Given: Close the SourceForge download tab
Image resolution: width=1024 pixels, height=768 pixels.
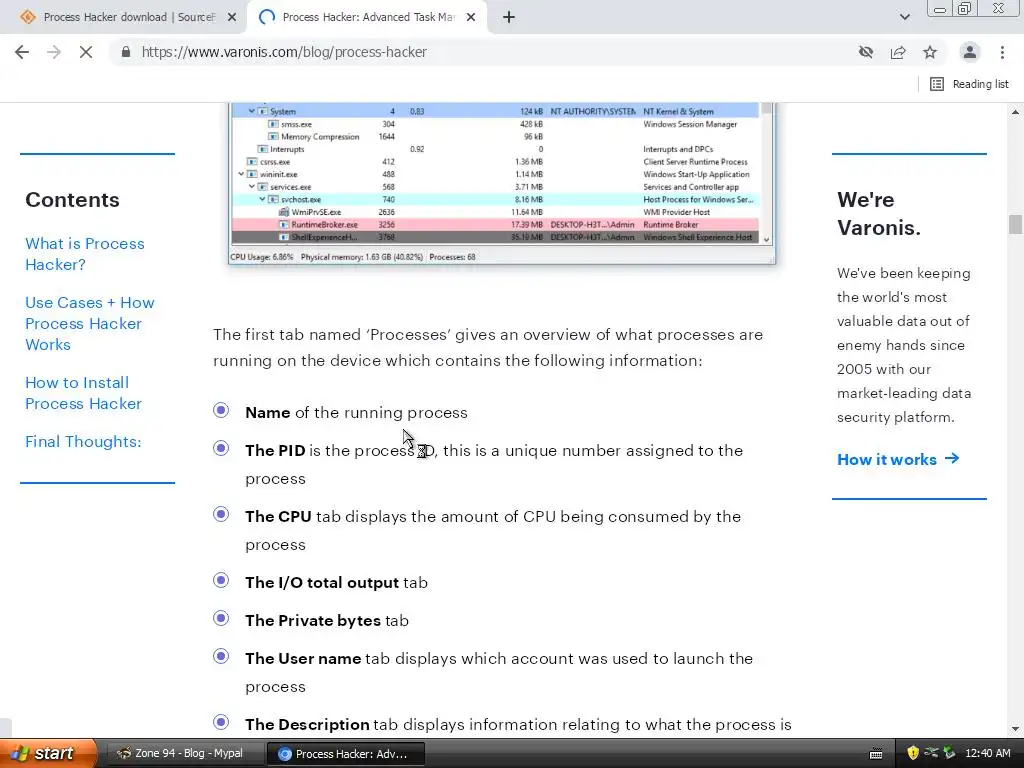Looking at the screenshot, I should coord(232,17).
